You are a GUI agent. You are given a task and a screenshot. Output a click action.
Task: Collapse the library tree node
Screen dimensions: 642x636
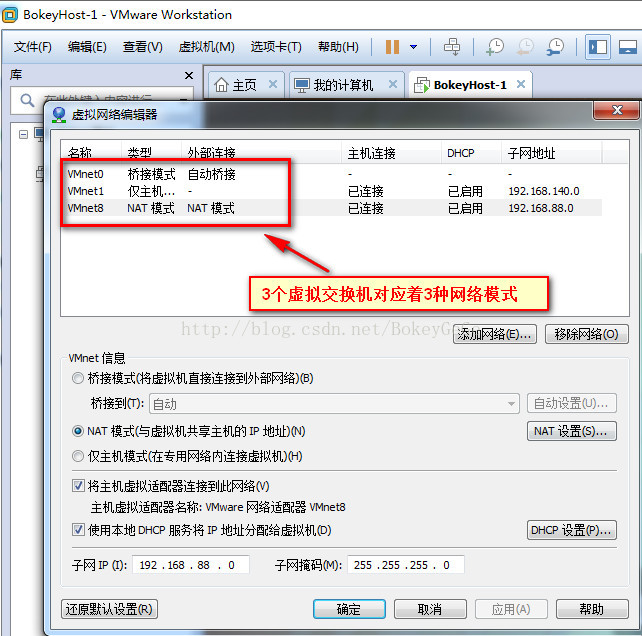coord(23,134)
